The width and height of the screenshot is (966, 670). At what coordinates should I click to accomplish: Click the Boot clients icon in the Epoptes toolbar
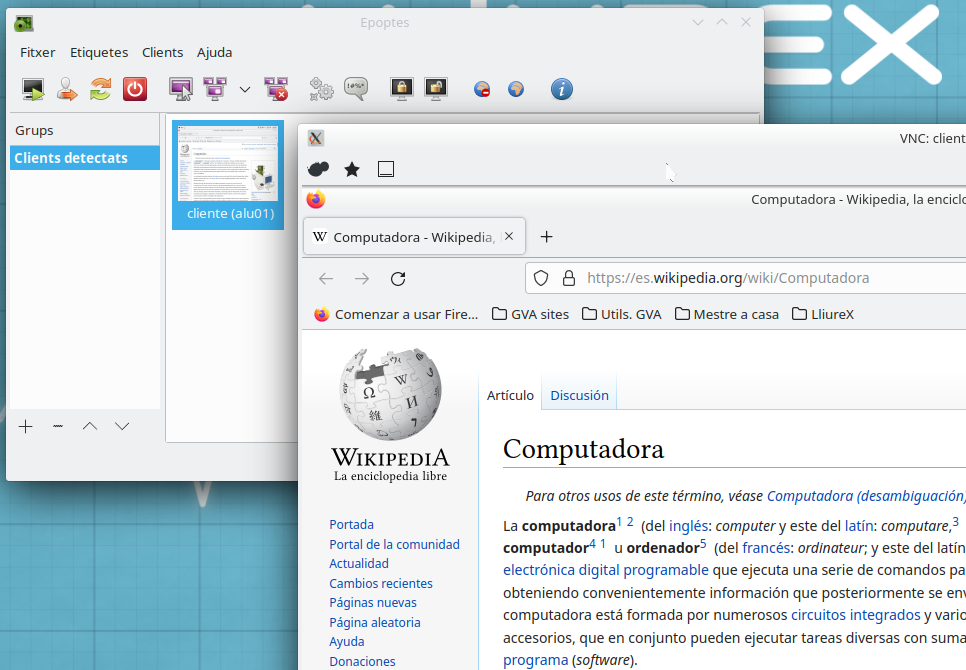(x=34, y=89)
